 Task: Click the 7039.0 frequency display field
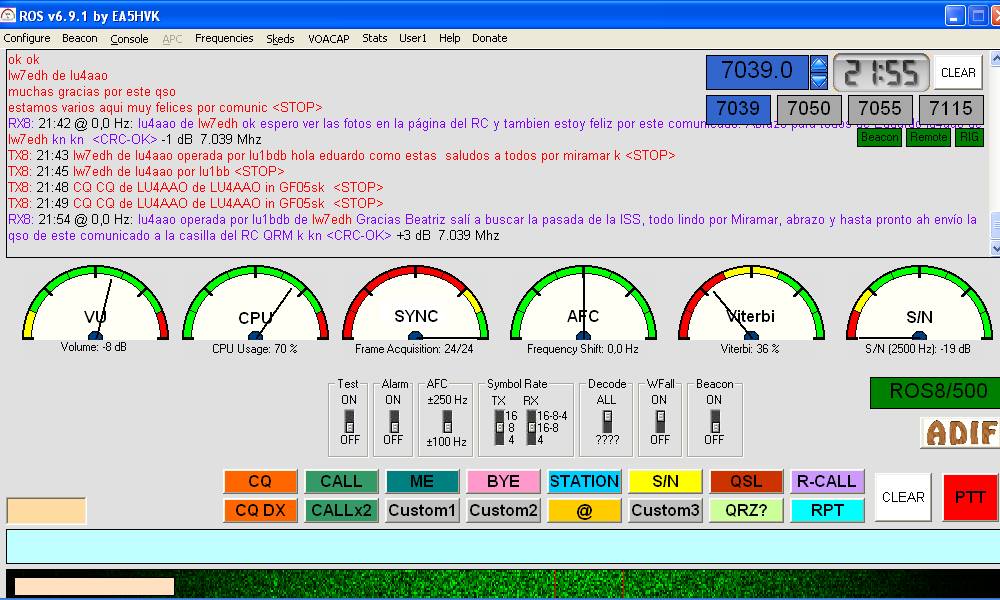(x=758, y=72)
